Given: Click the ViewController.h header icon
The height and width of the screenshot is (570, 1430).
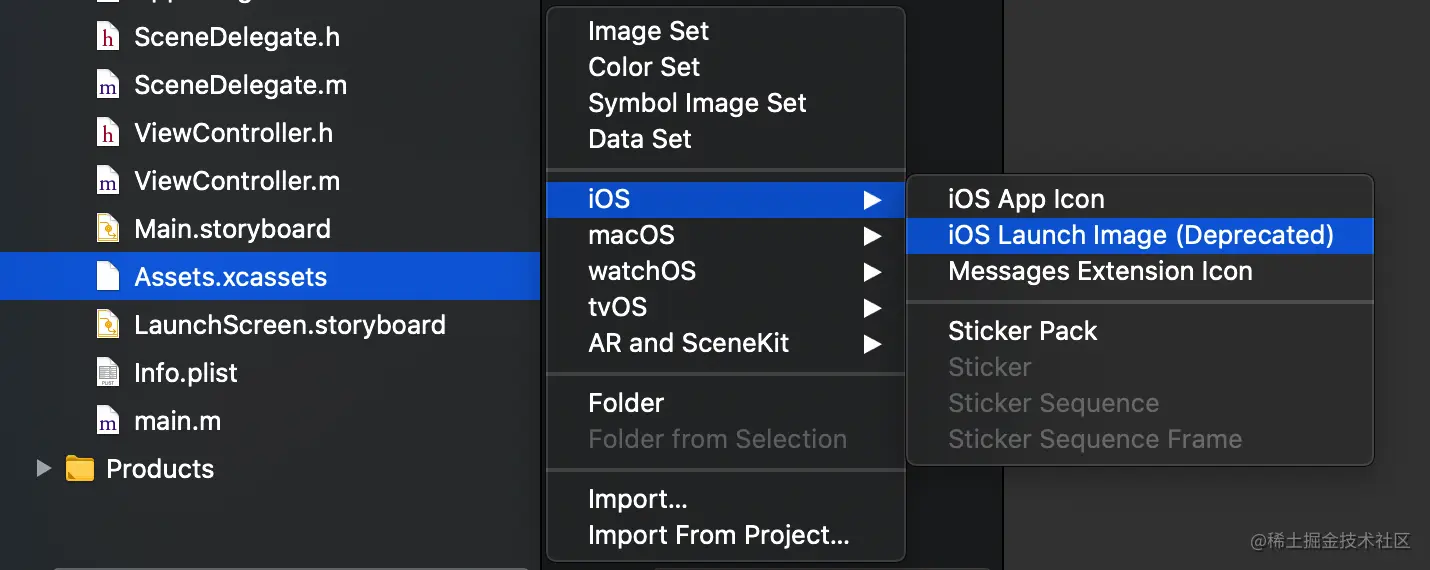Looking at the screenshot, I should point(108,134).
